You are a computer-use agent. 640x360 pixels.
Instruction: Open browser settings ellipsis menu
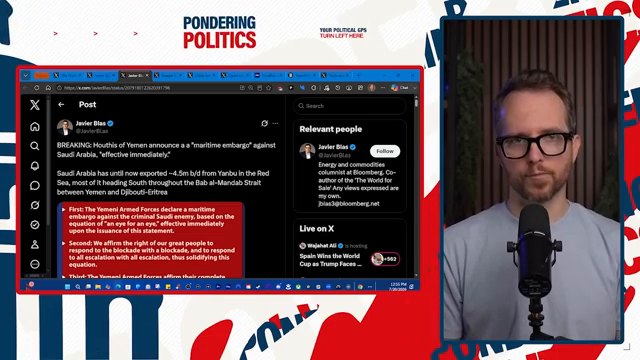[x=383, y=88]
